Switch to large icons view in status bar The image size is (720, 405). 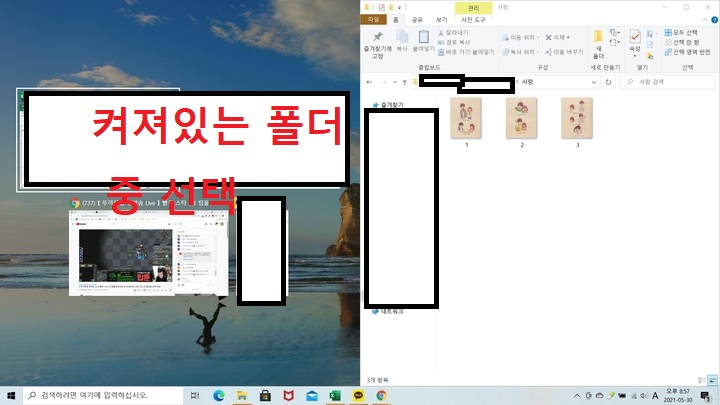(713, 380)
